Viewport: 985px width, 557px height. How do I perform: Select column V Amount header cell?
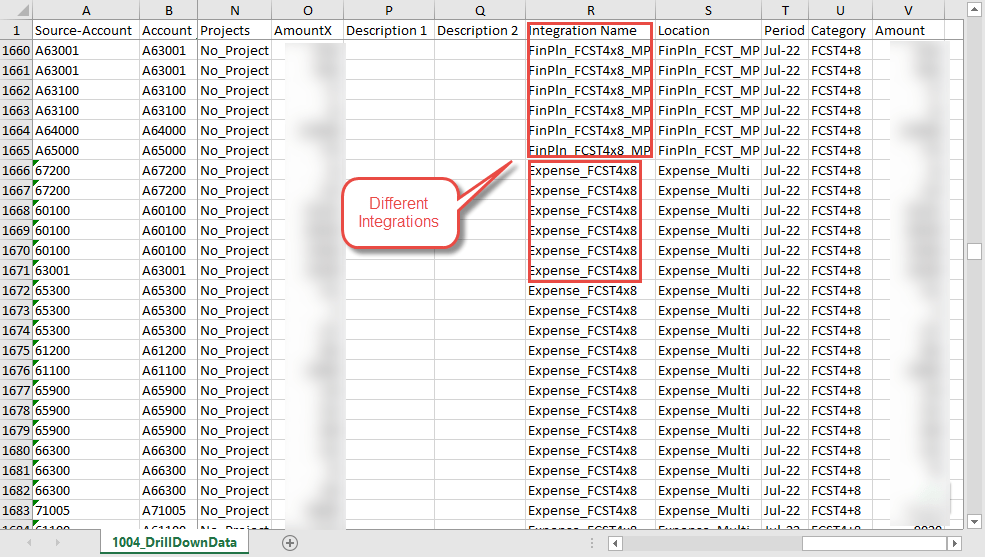910,30
